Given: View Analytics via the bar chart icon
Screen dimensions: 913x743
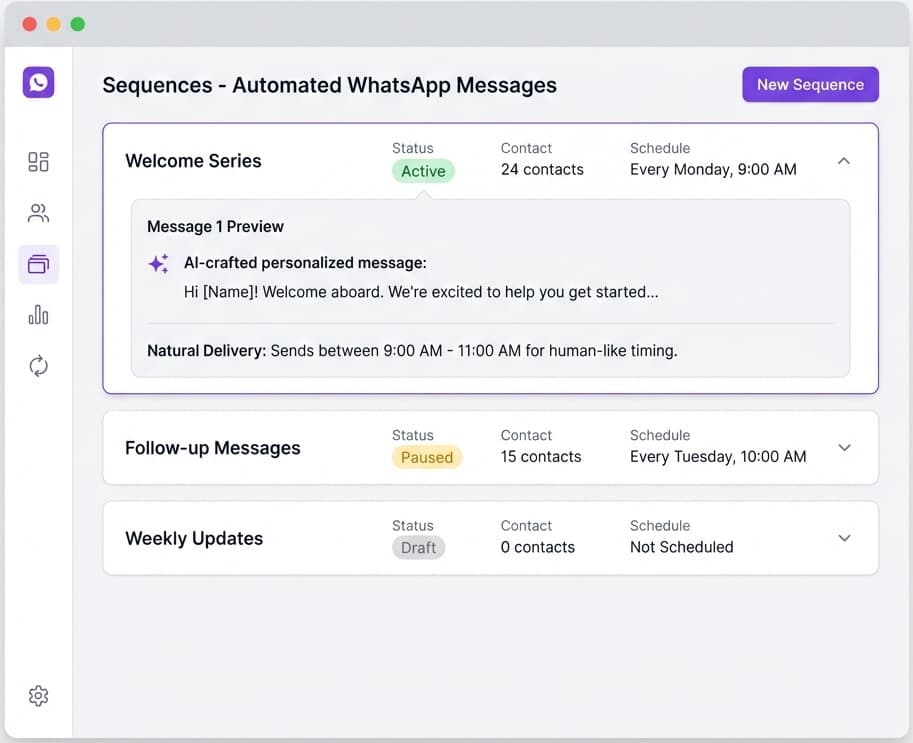Looking at the screenshot, I should (x=38, y=314).
